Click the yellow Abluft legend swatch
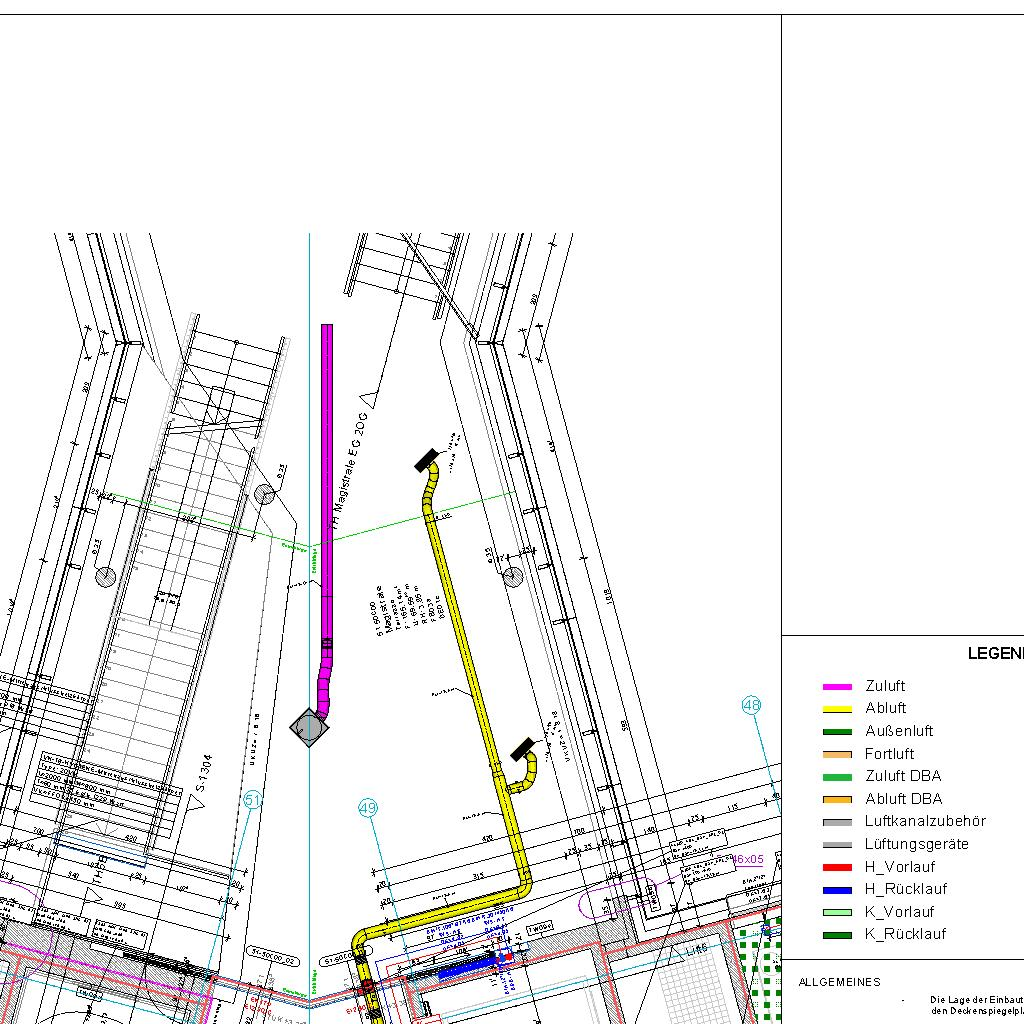This screenshot has height=1024, width=1024. 836,709
